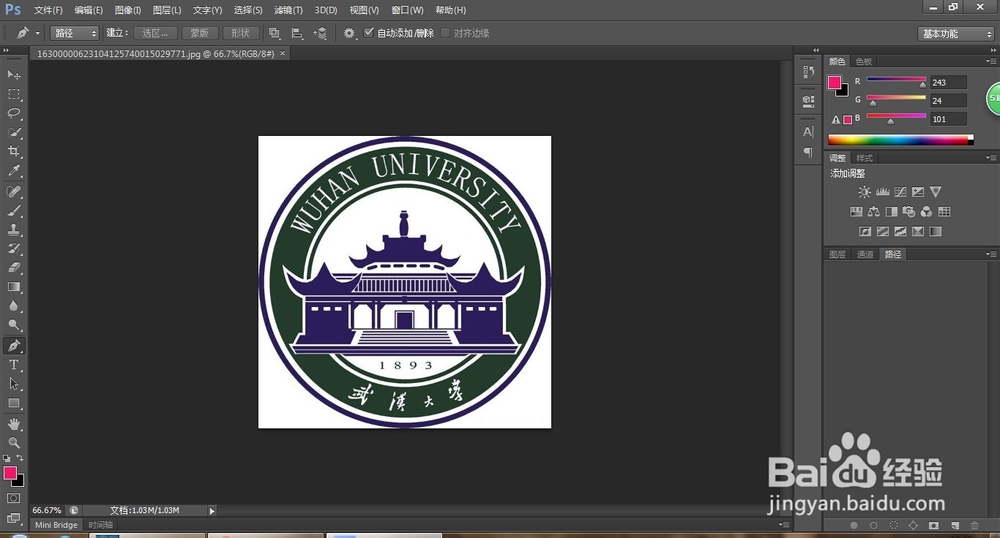
Task: Add a Curves adjustment
Action: (900, 192)
